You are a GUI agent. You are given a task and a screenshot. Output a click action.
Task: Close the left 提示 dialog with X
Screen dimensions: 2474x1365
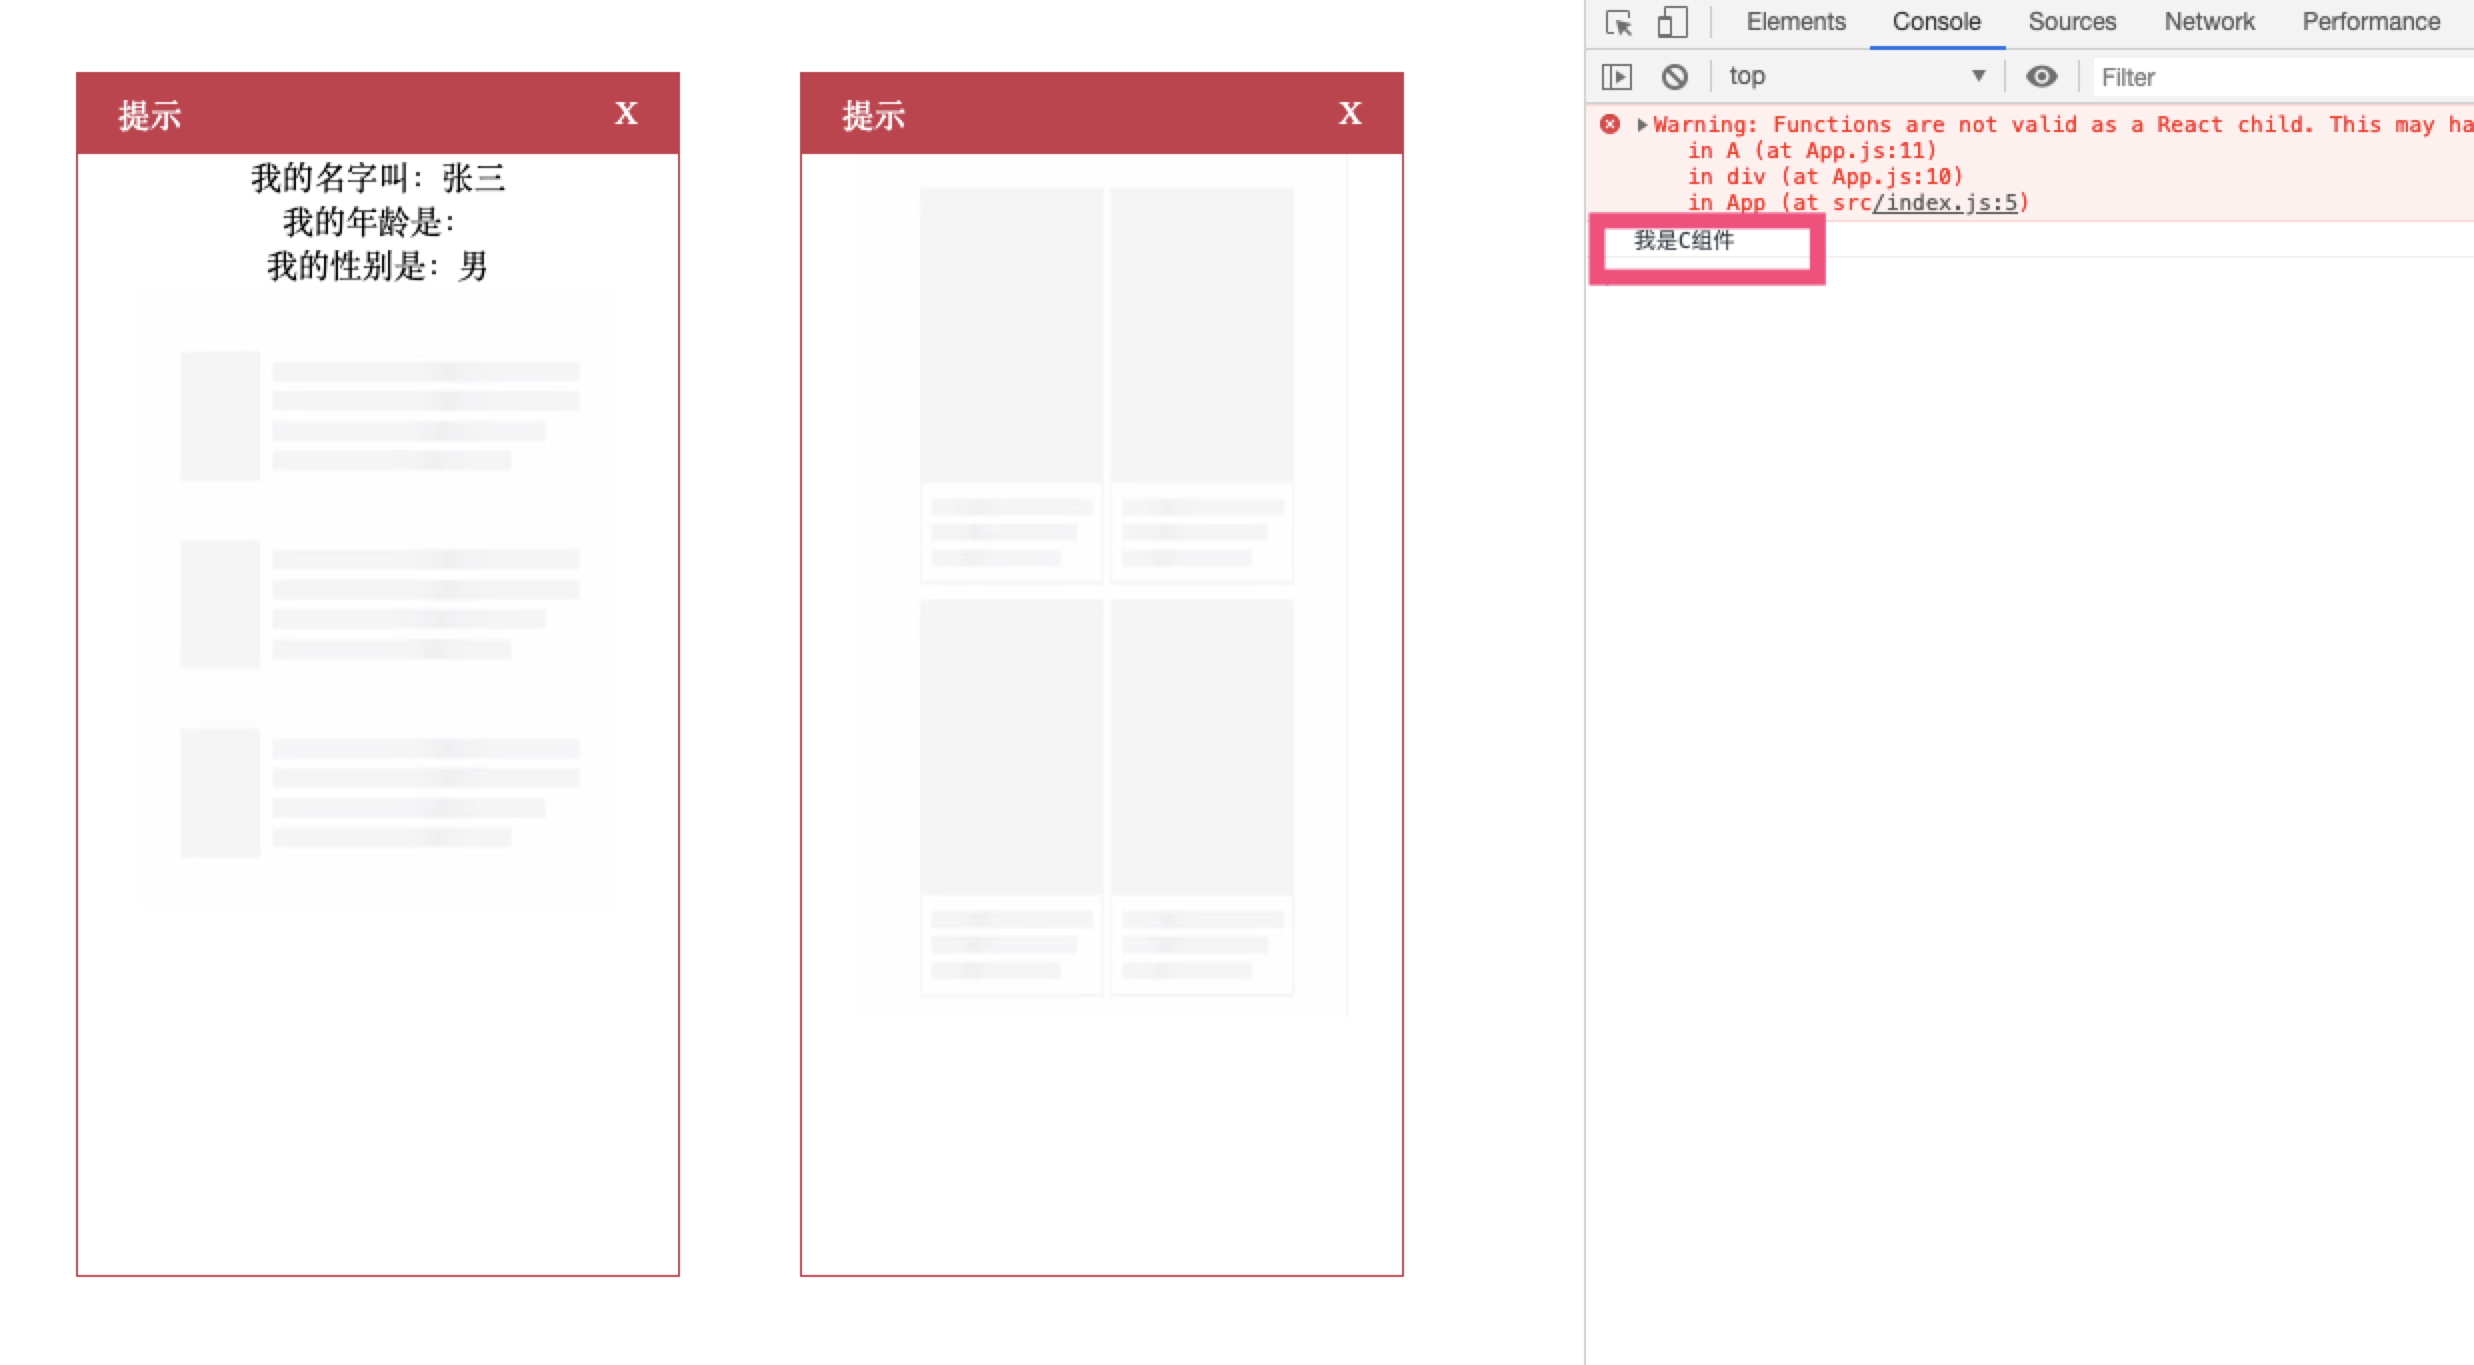coord(626,113)
